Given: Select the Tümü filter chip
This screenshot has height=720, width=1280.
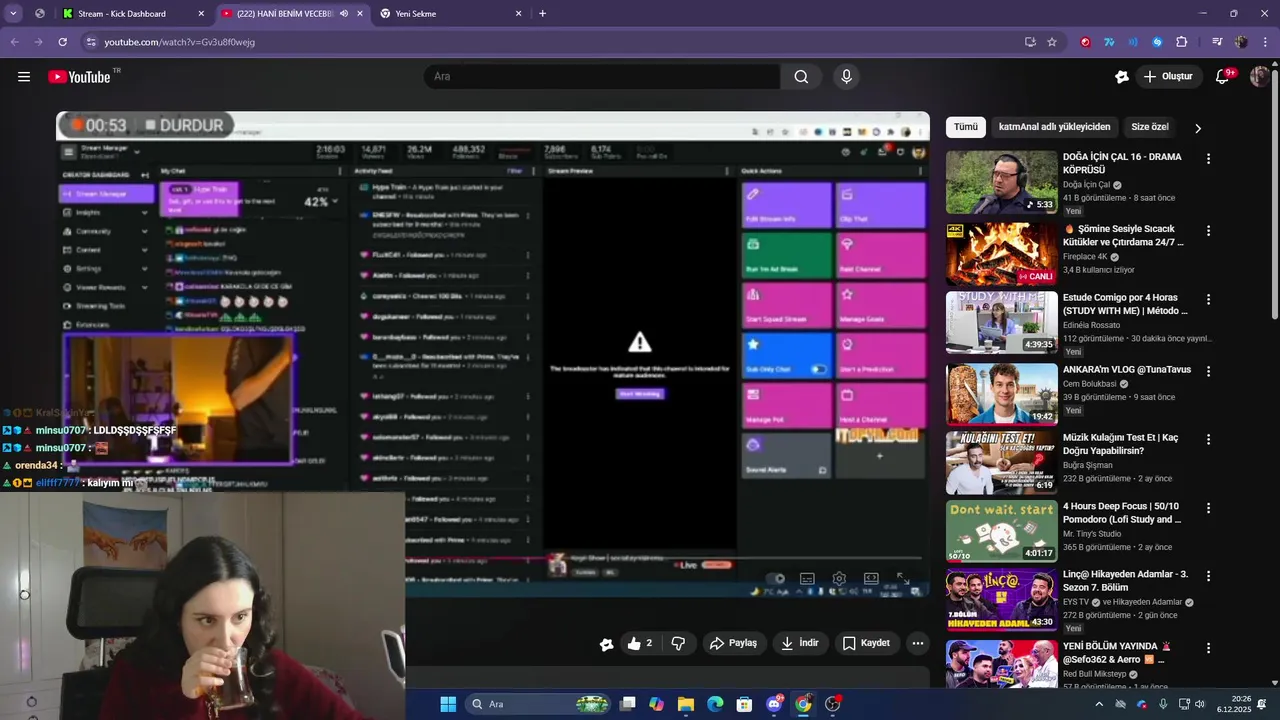Looking at the screenshot, I should coord(965,127).
